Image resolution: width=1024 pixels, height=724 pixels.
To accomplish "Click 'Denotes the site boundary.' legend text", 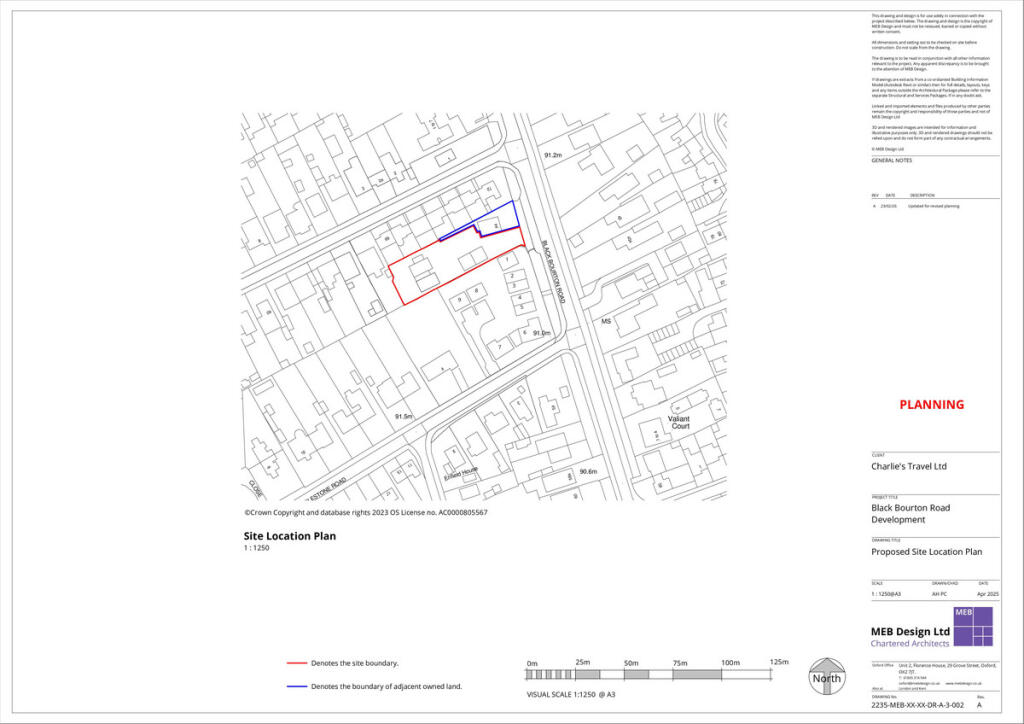I will pyautogui.click(x=355, y=663).
